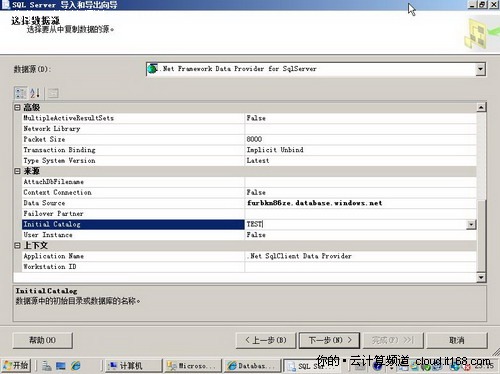Click the Property Pages toolbar icon
The height and width of the screenshot is (374, 500).
coord(53,93)
